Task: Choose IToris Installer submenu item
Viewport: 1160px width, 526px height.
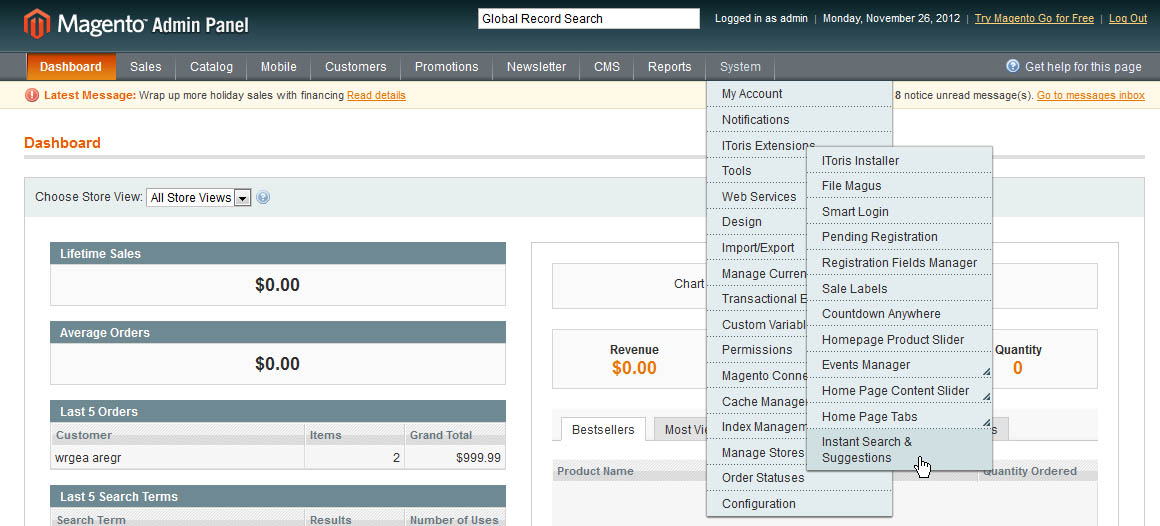Action: [x=899, y=161]
